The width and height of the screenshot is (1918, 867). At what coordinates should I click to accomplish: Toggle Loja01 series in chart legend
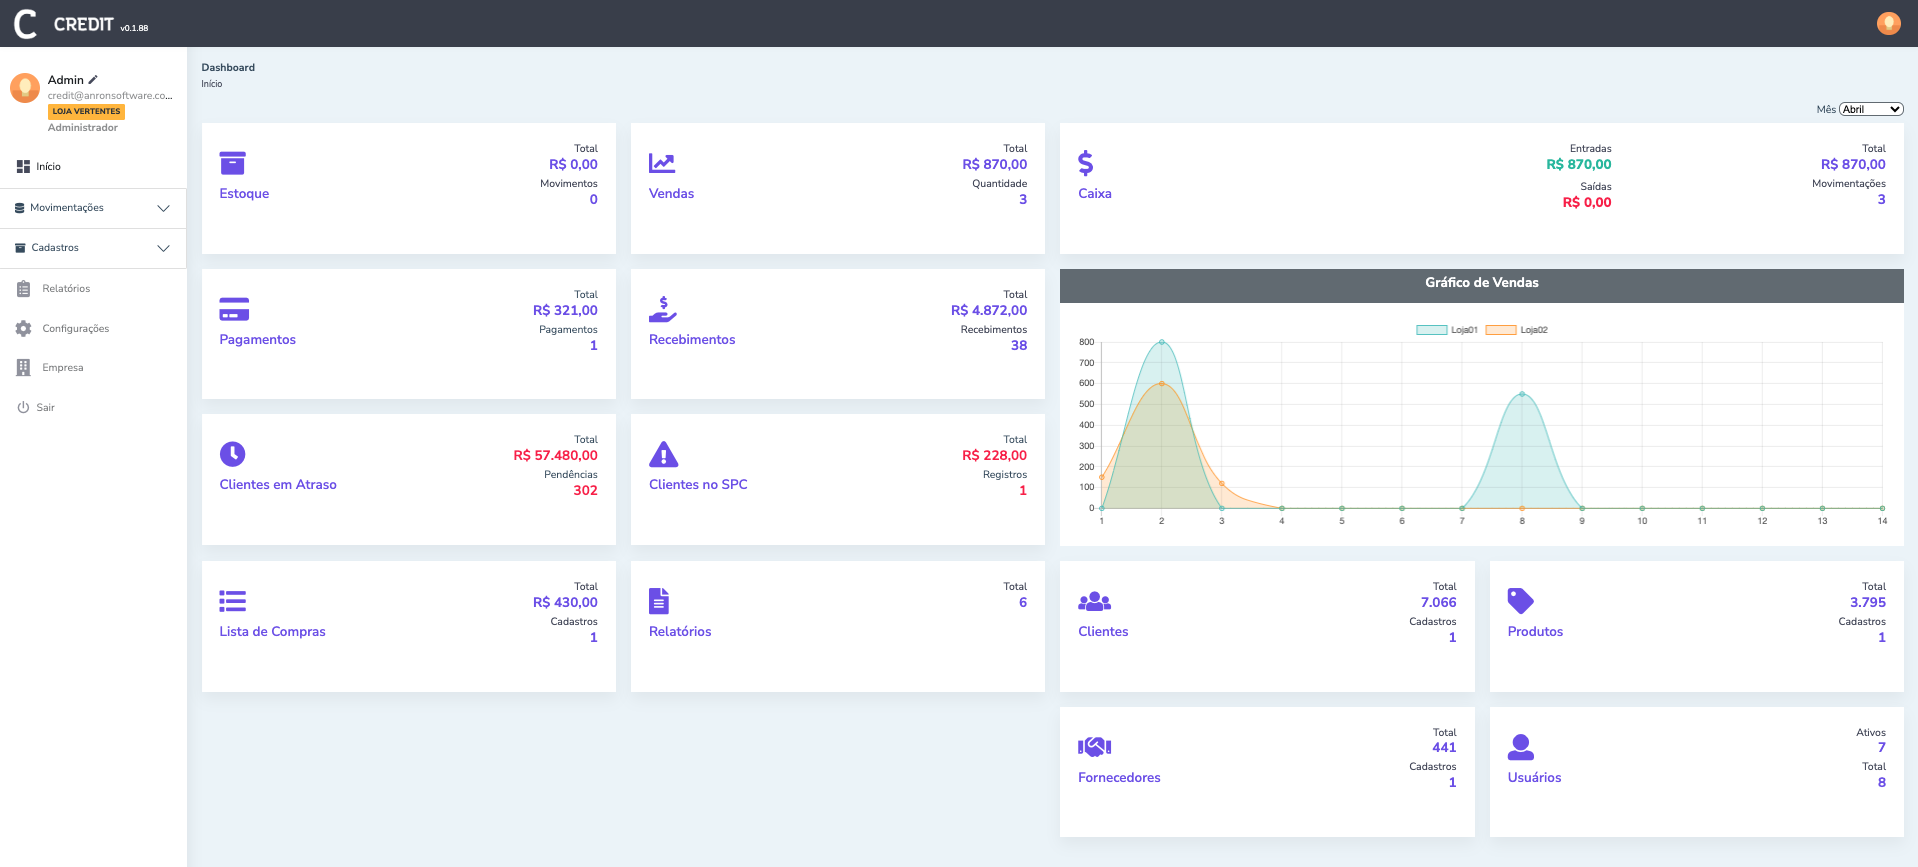[1446, 330]
